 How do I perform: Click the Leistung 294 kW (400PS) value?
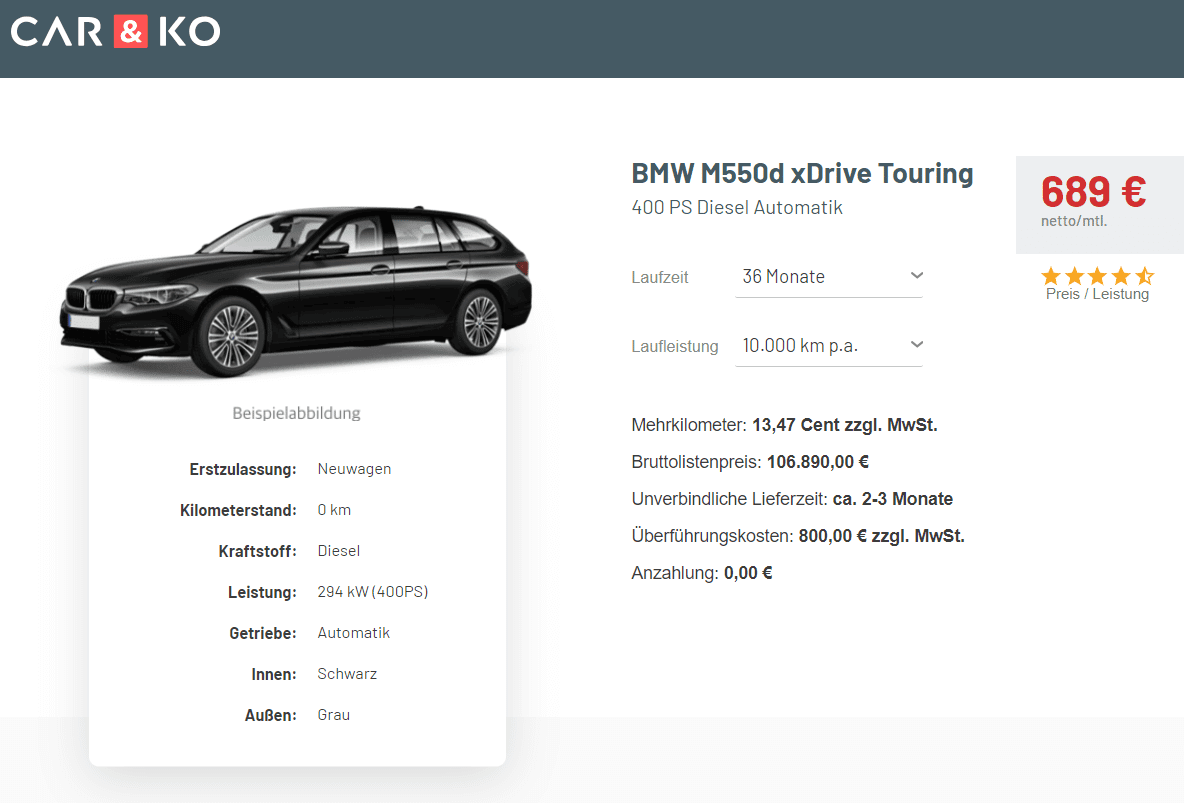click(x=372, y=591)
